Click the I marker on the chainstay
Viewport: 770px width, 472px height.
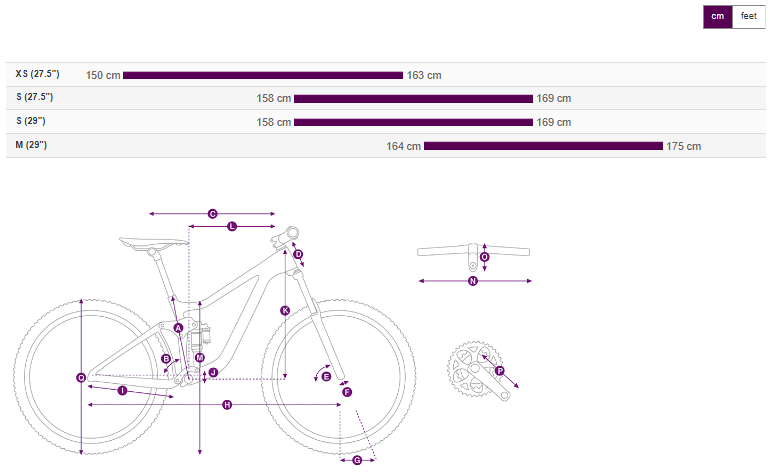[122, 391]
